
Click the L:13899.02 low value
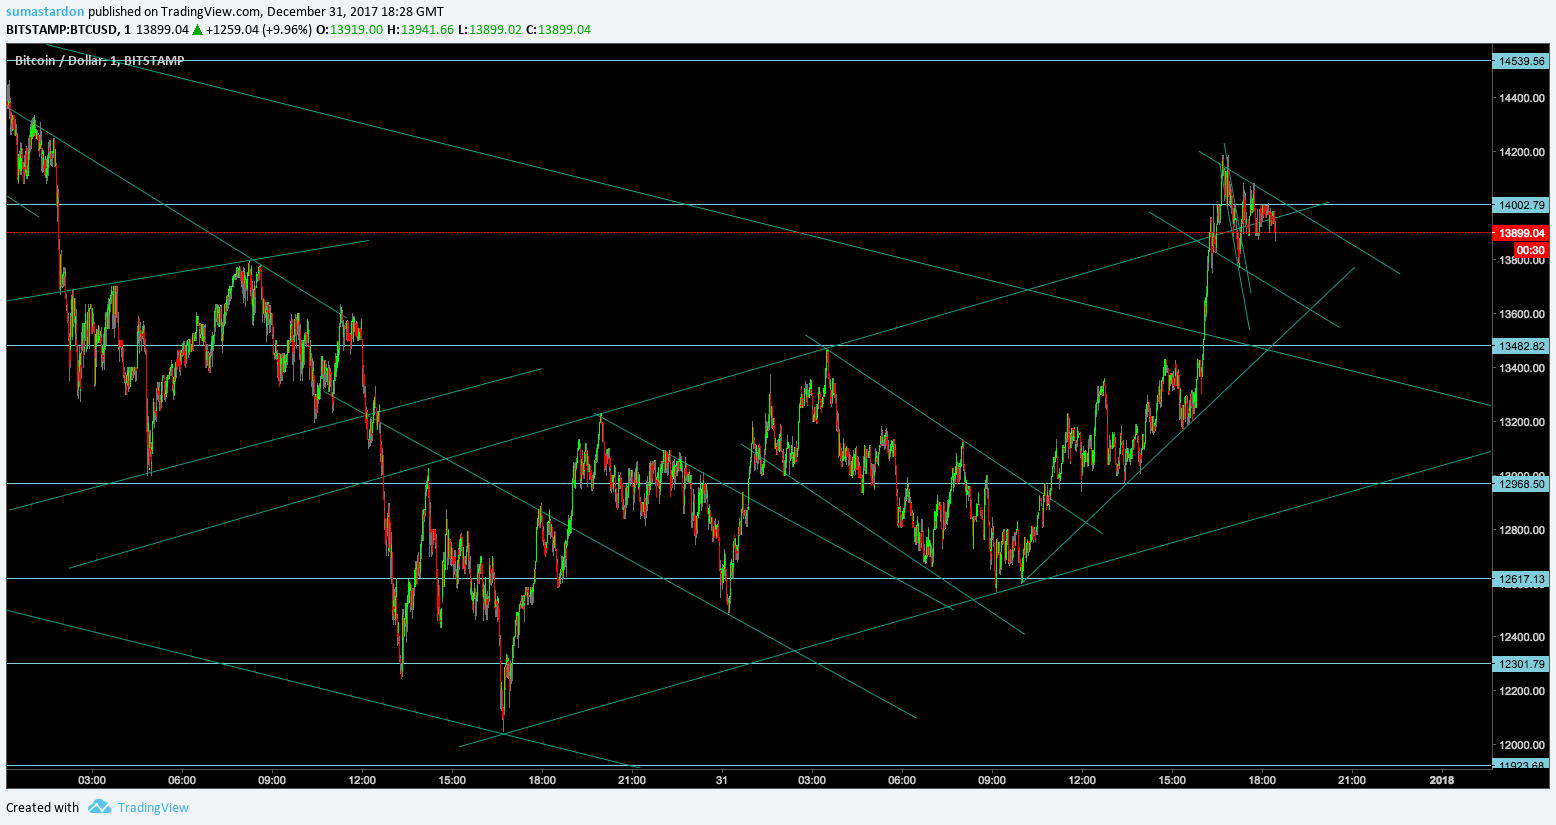click(490, 30)
